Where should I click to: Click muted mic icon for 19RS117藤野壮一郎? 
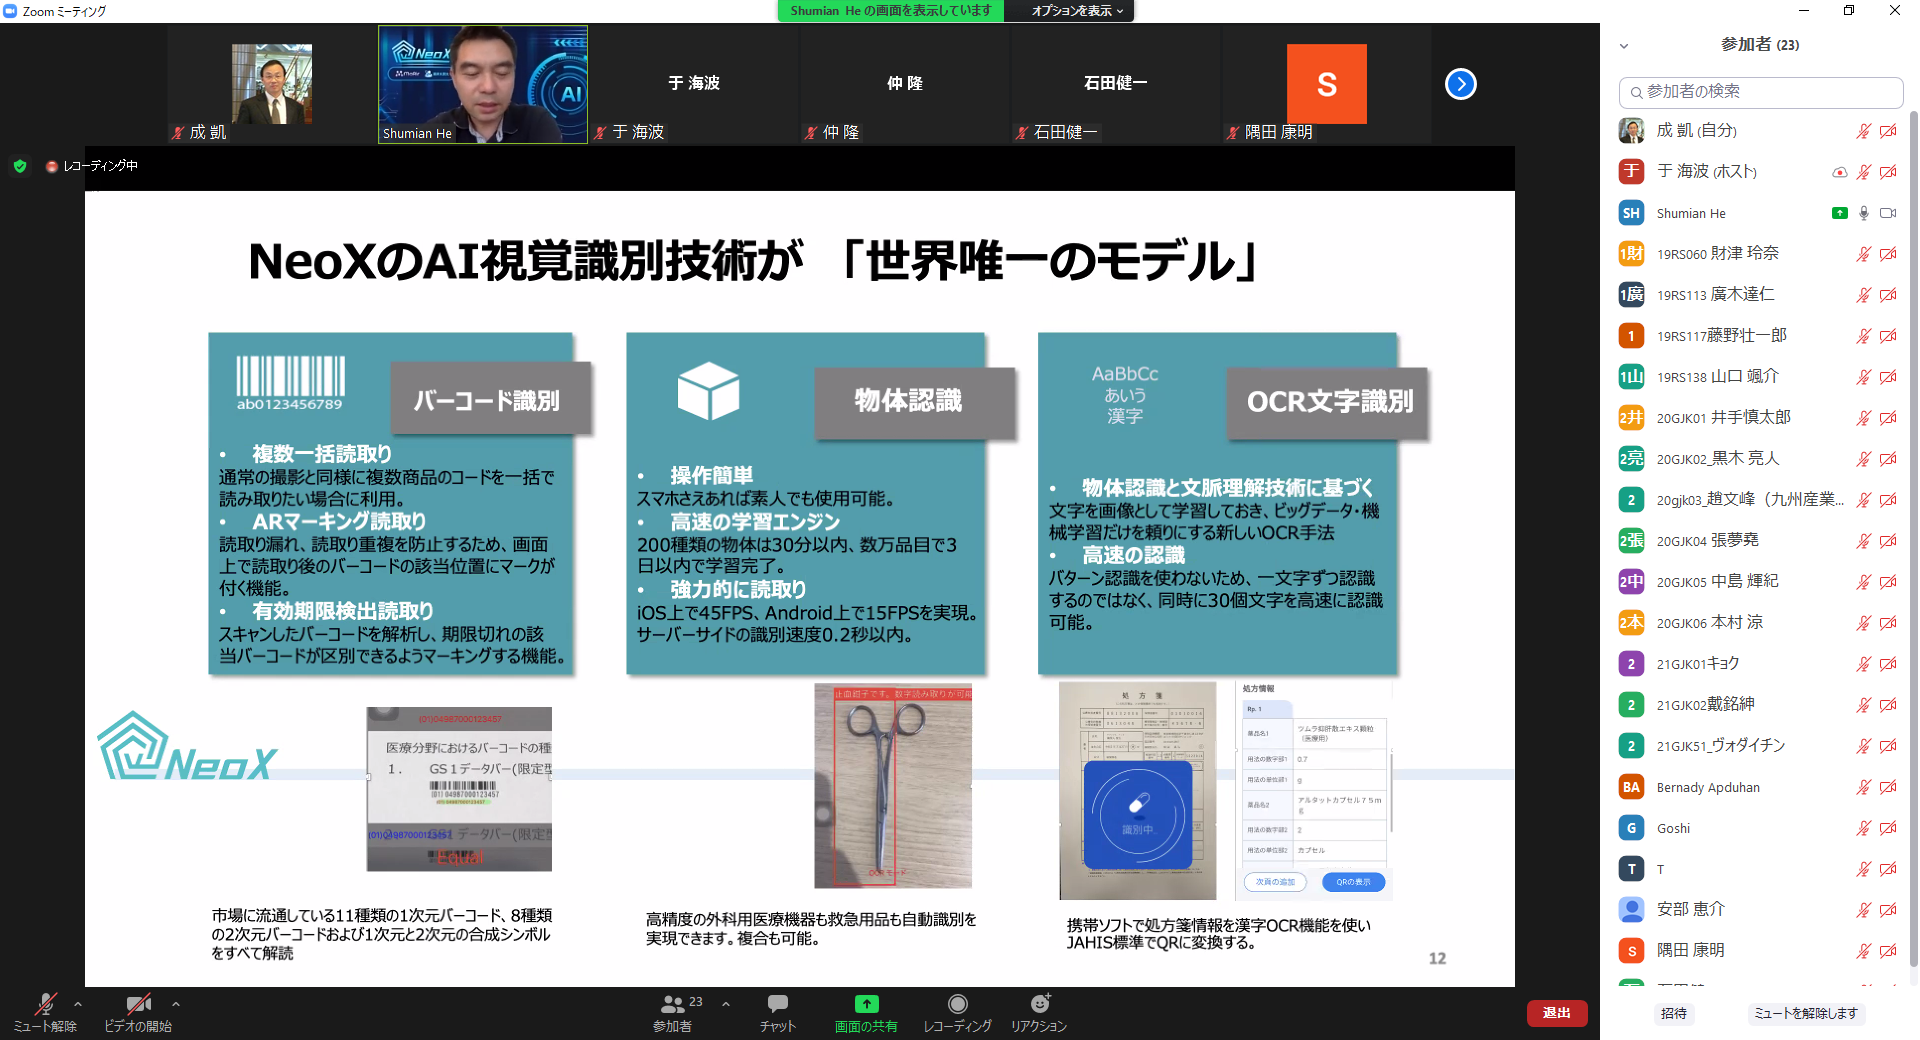1864,336
